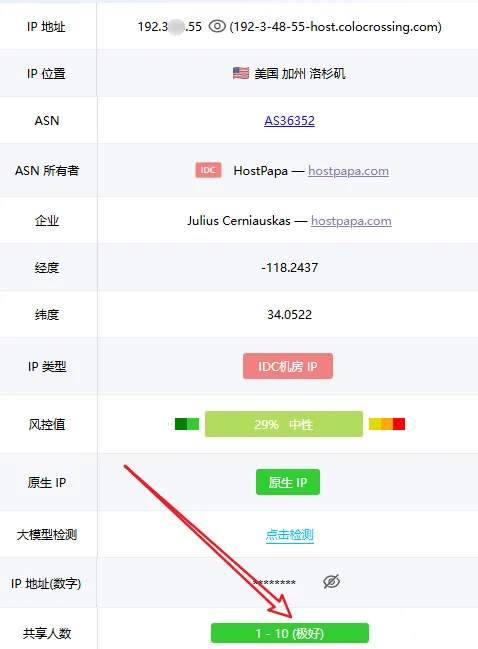Click the hostname 192-3-48-55-host.colocrossing.com
Viewport: 478px width, 649px height.
point(335,26)
